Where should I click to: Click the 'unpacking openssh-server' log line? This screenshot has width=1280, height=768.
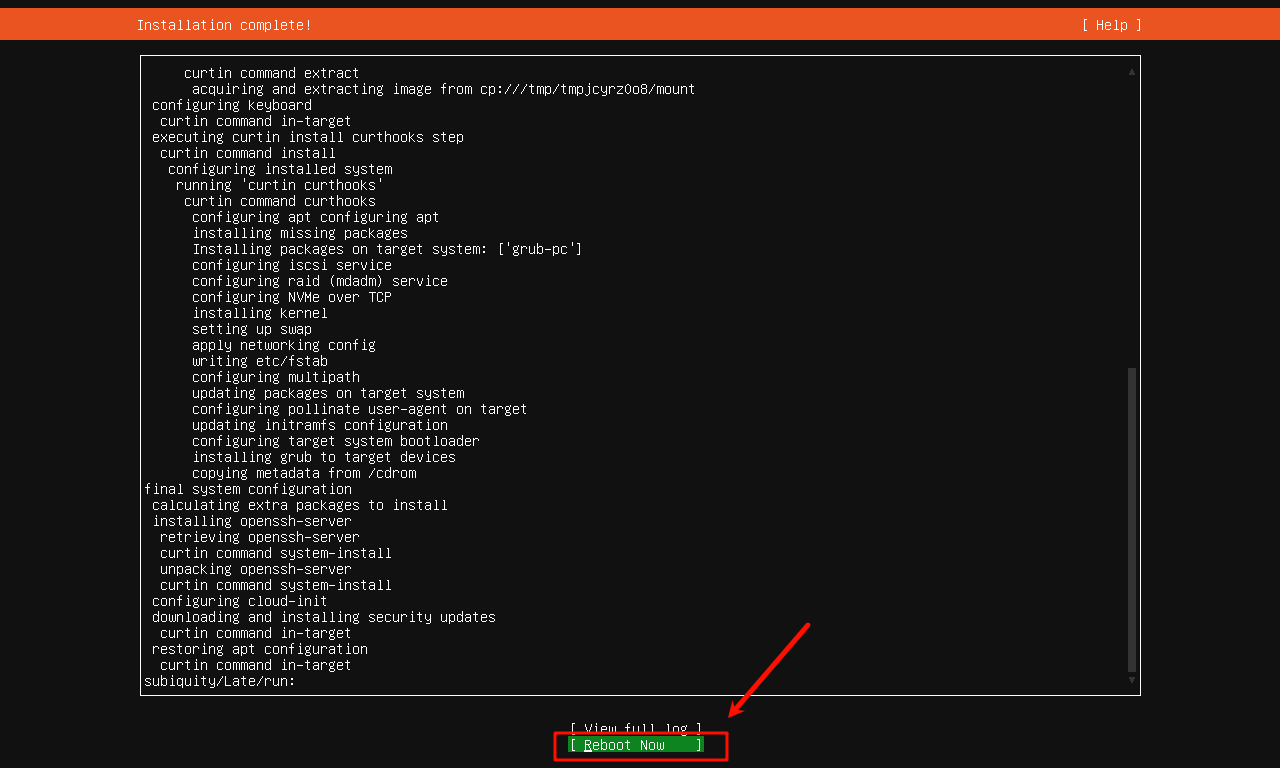[256, 569]
